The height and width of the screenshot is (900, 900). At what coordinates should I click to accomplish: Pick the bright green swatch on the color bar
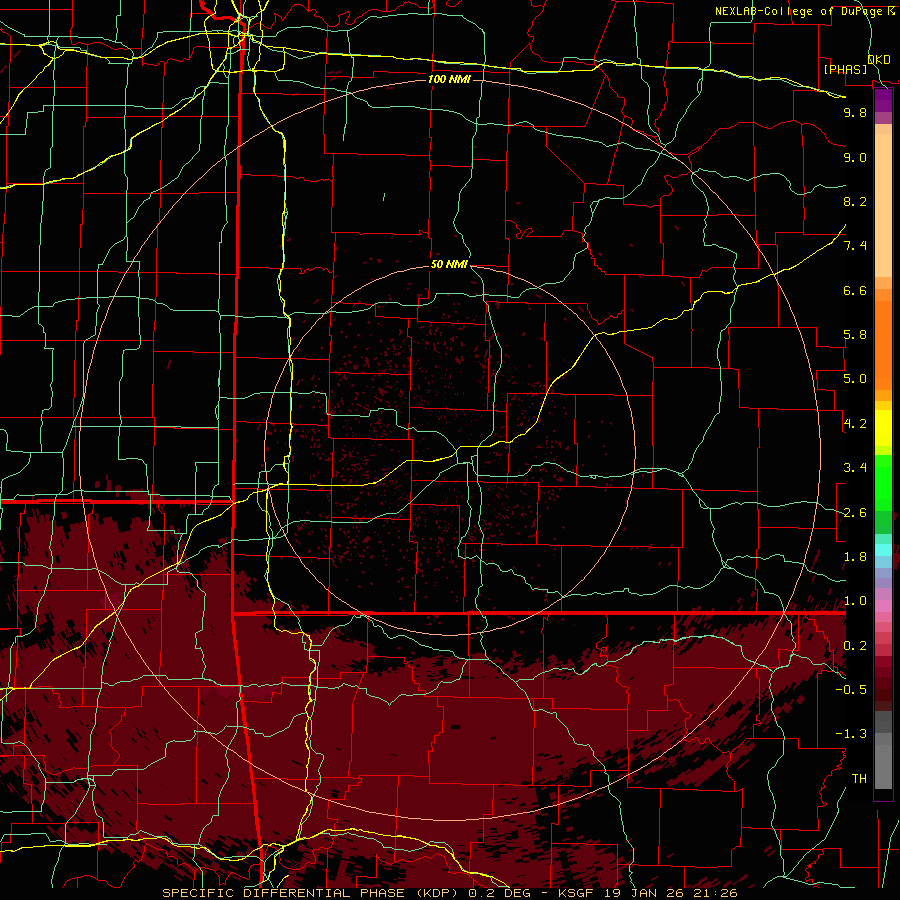(x=883, y=482)
